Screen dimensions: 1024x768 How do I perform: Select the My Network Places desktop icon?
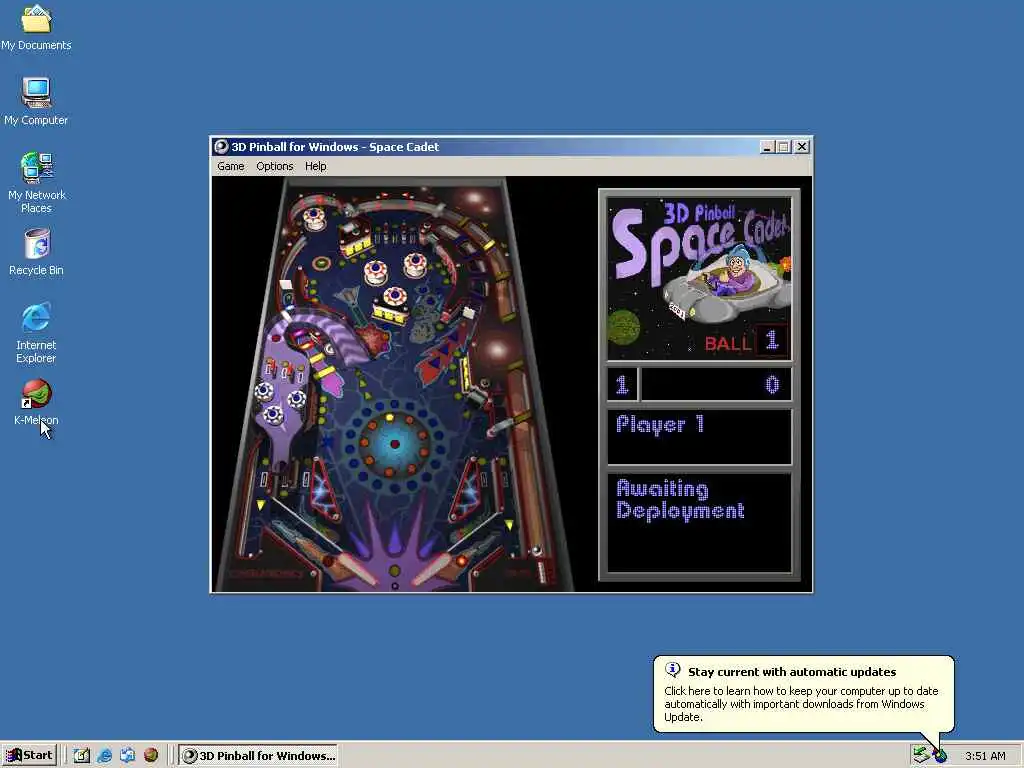pyautogui.click(x=36, y=183)
